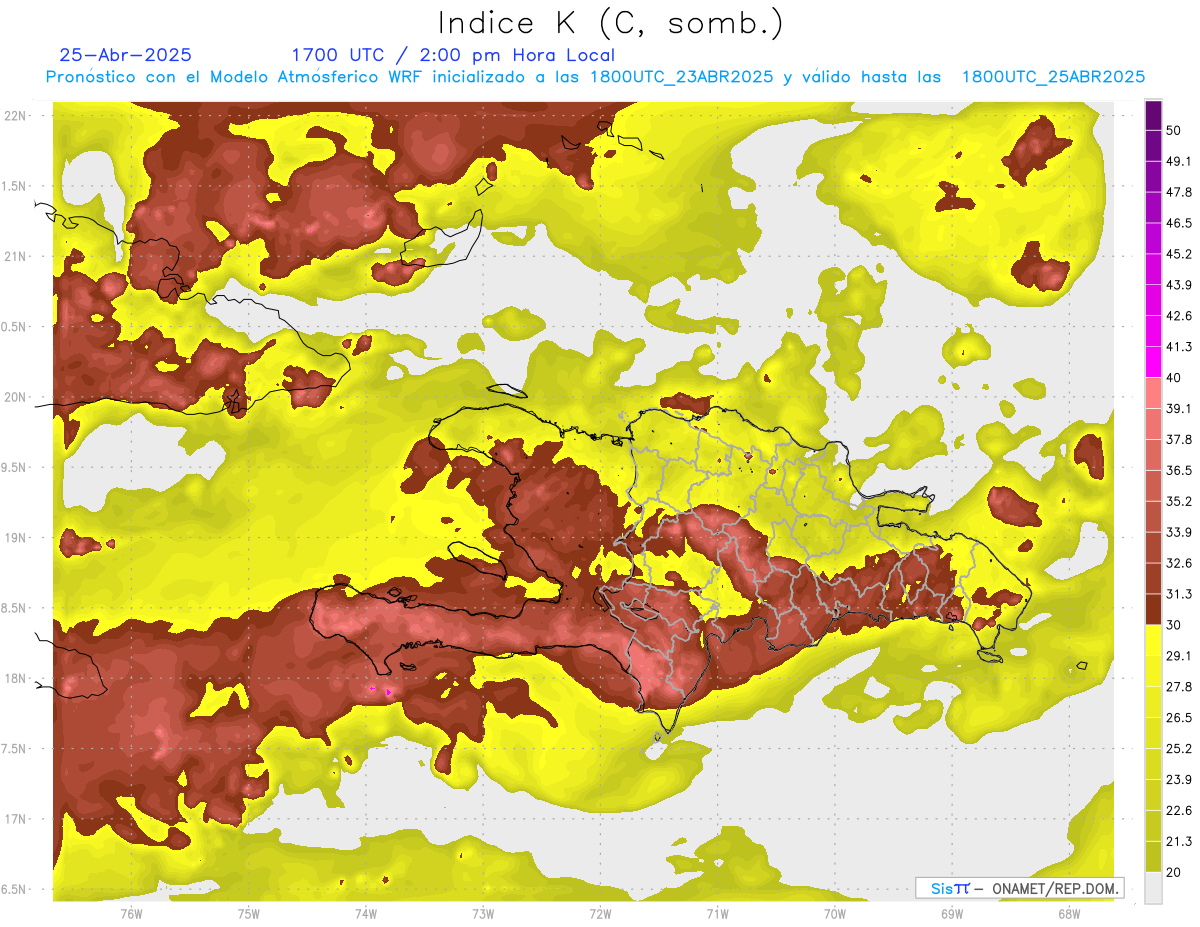This screenshot has height=927, width=1200.
Task: Click the colorbar value '39.1'
Action: tap(1179, 409)
